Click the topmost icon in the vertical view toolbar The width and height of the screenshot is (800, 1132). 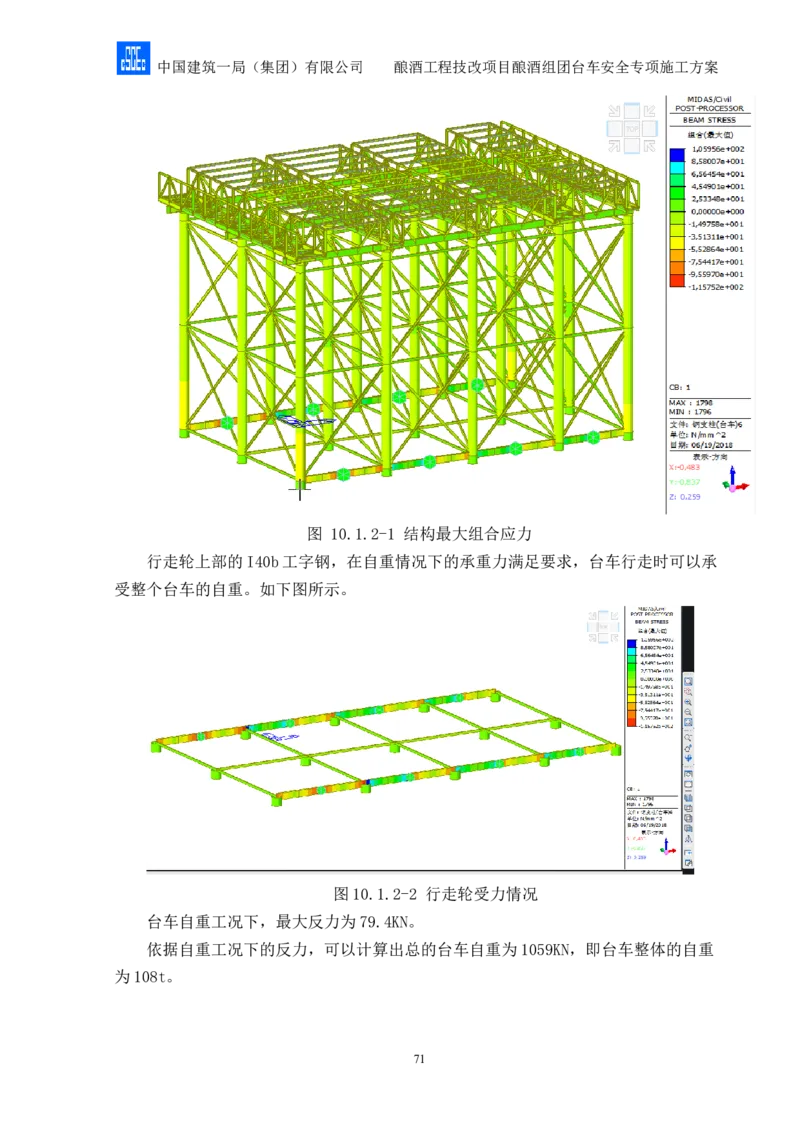pyautogui.click(x=688, y=681)
